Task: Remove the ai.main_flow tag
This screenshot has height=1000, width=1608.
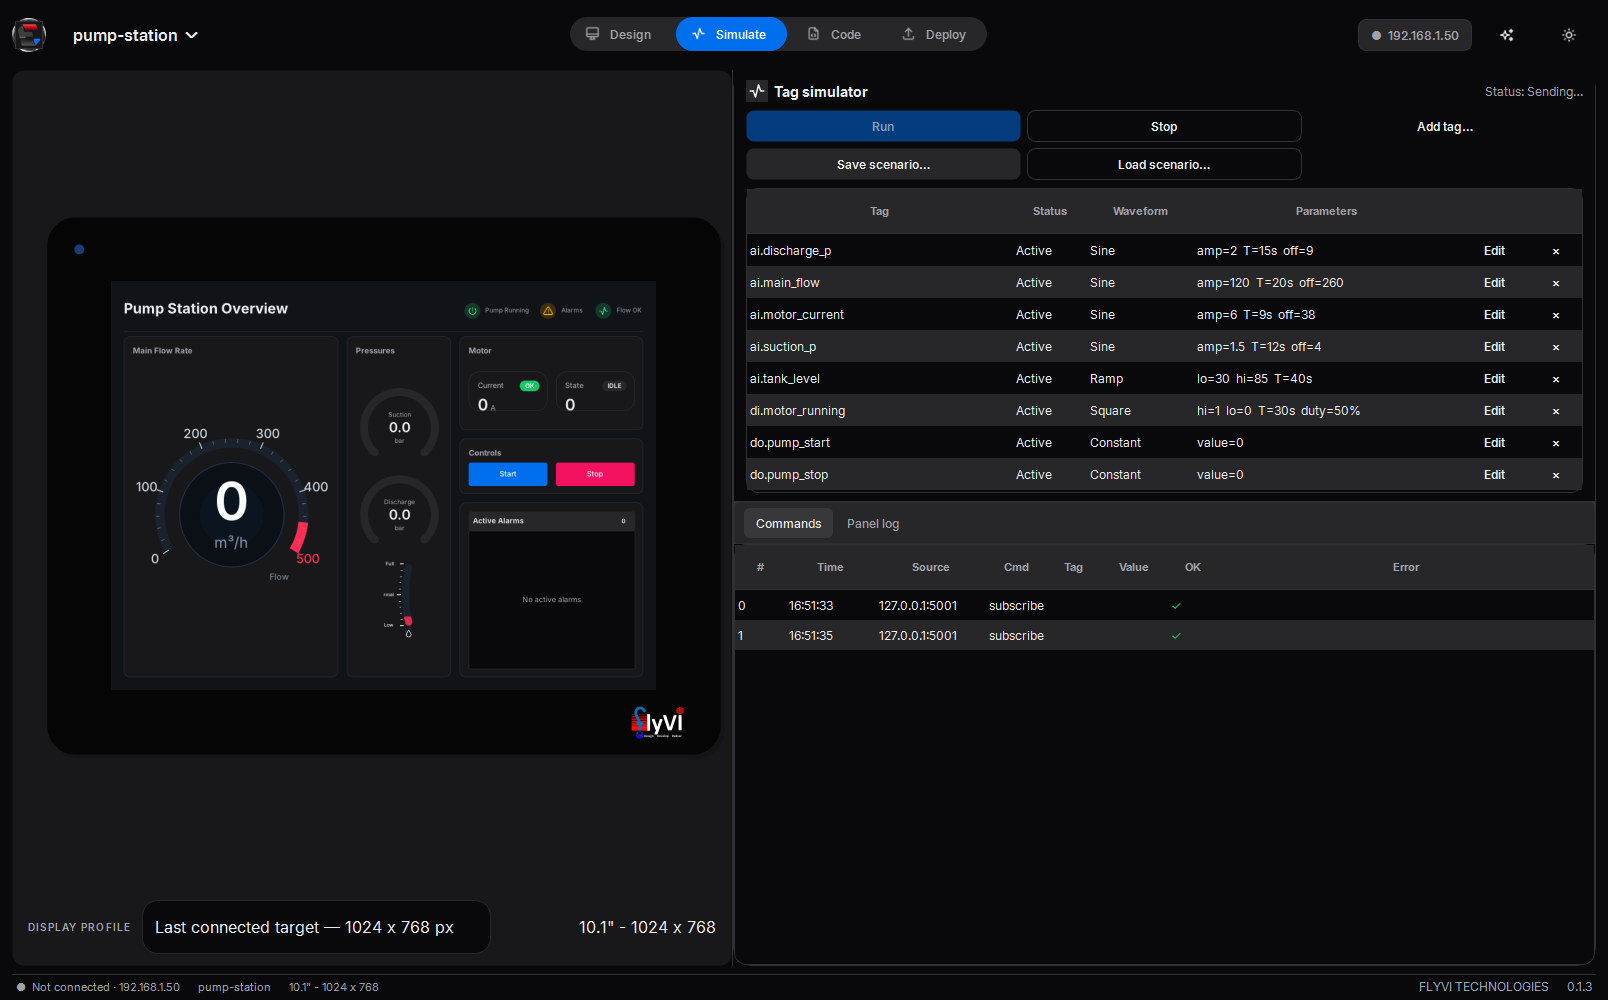Action: (1556, 283)
